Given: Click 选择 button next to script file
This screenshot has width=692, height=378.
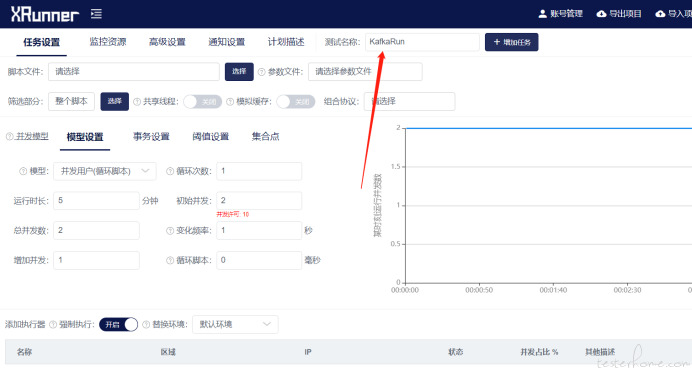Looking at the screenshot, I should (239, 71).
